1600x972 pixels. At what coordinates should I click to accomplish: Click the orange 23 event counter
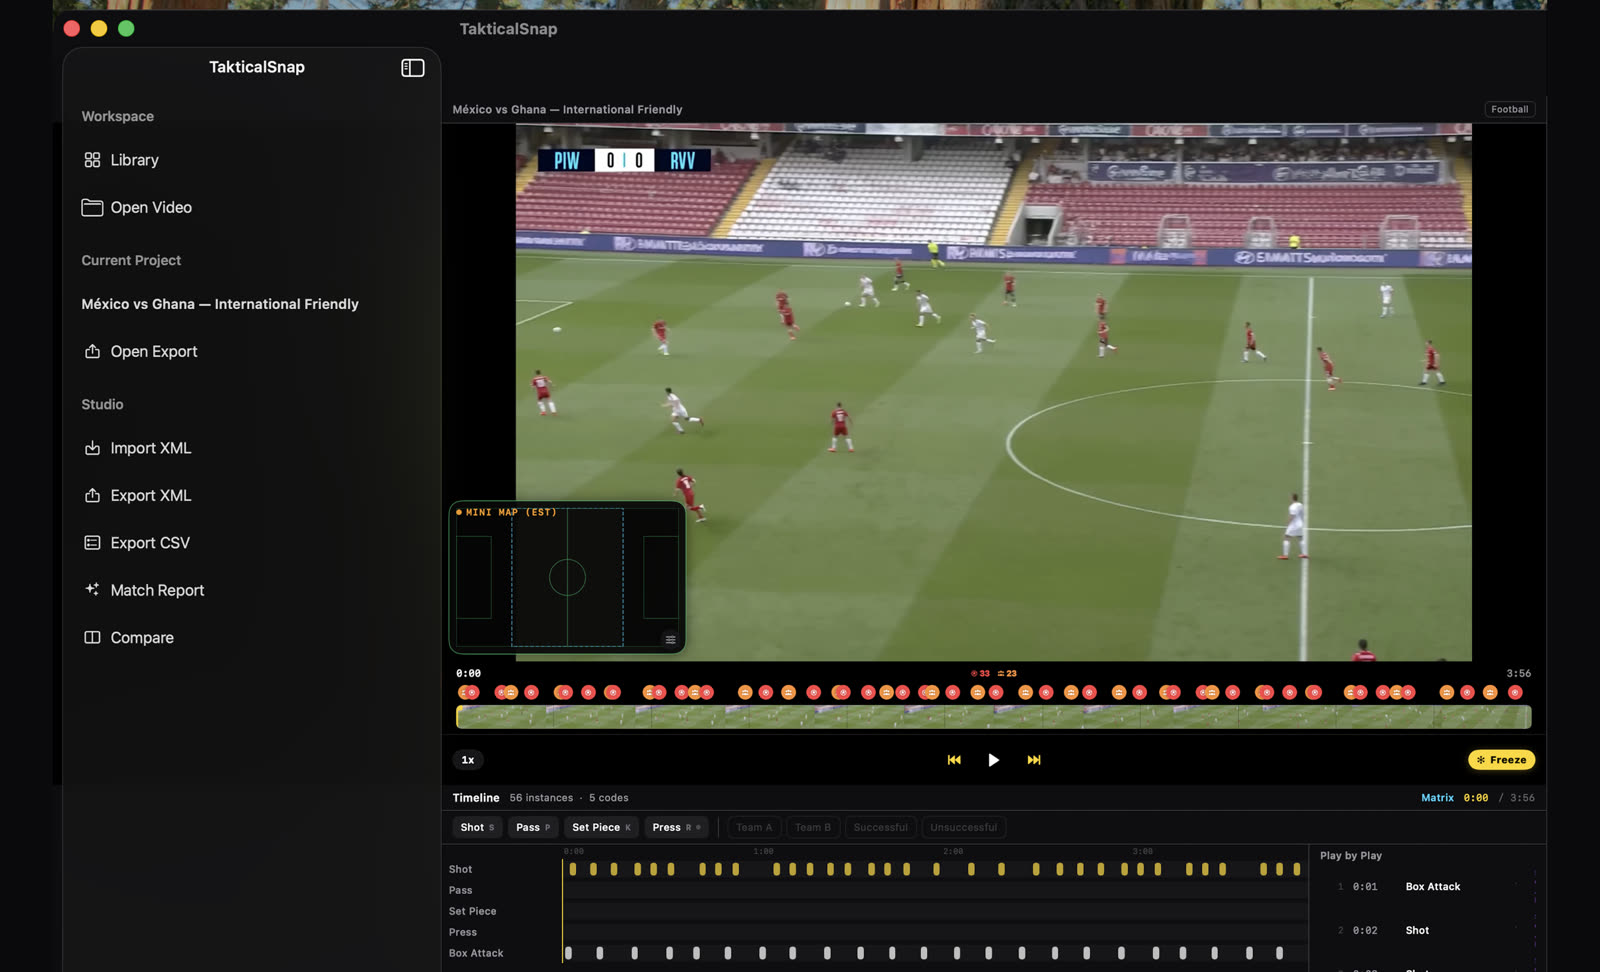coord(1007,674)
